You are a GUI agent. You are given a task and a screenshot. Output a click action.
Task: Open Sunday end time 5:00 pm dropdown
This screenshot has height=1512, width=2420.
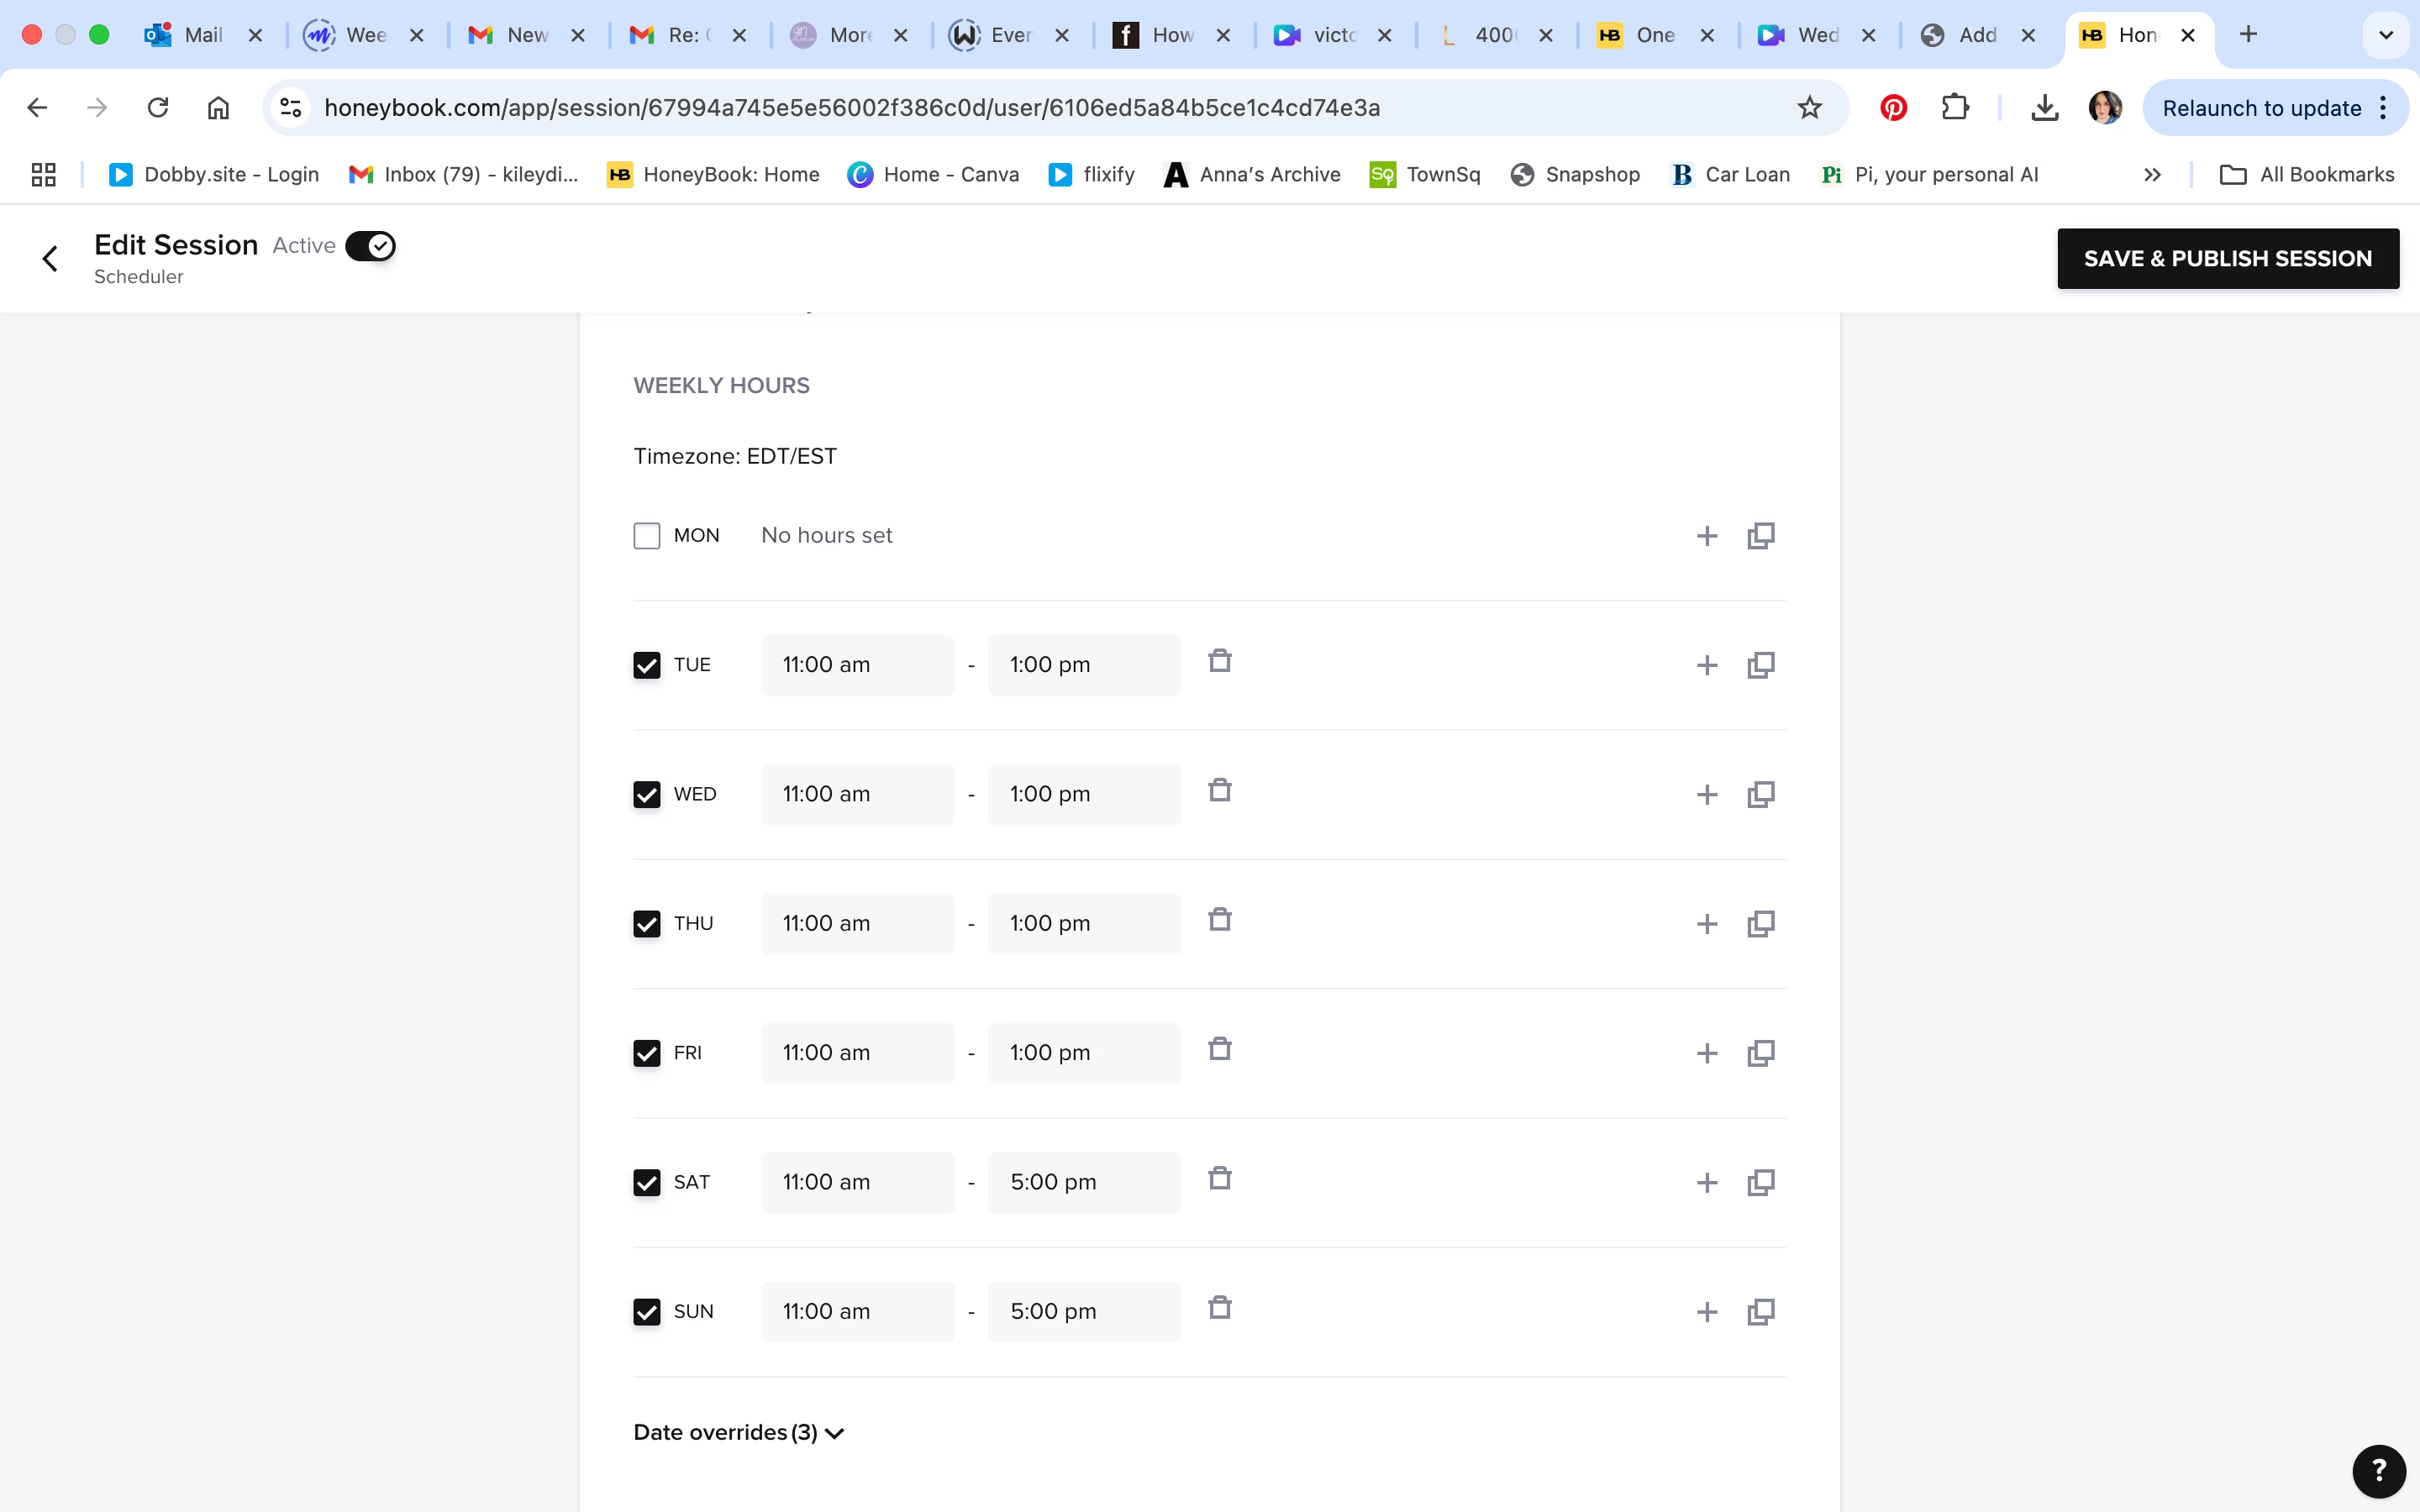[1084, 1312]
